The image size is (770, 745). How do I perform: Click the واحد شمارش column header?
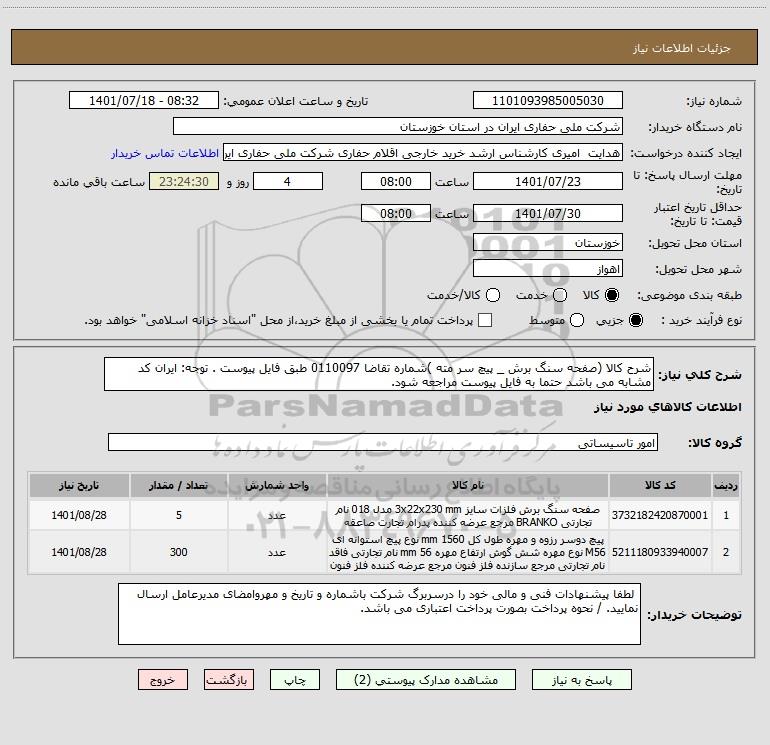point(277,485)
